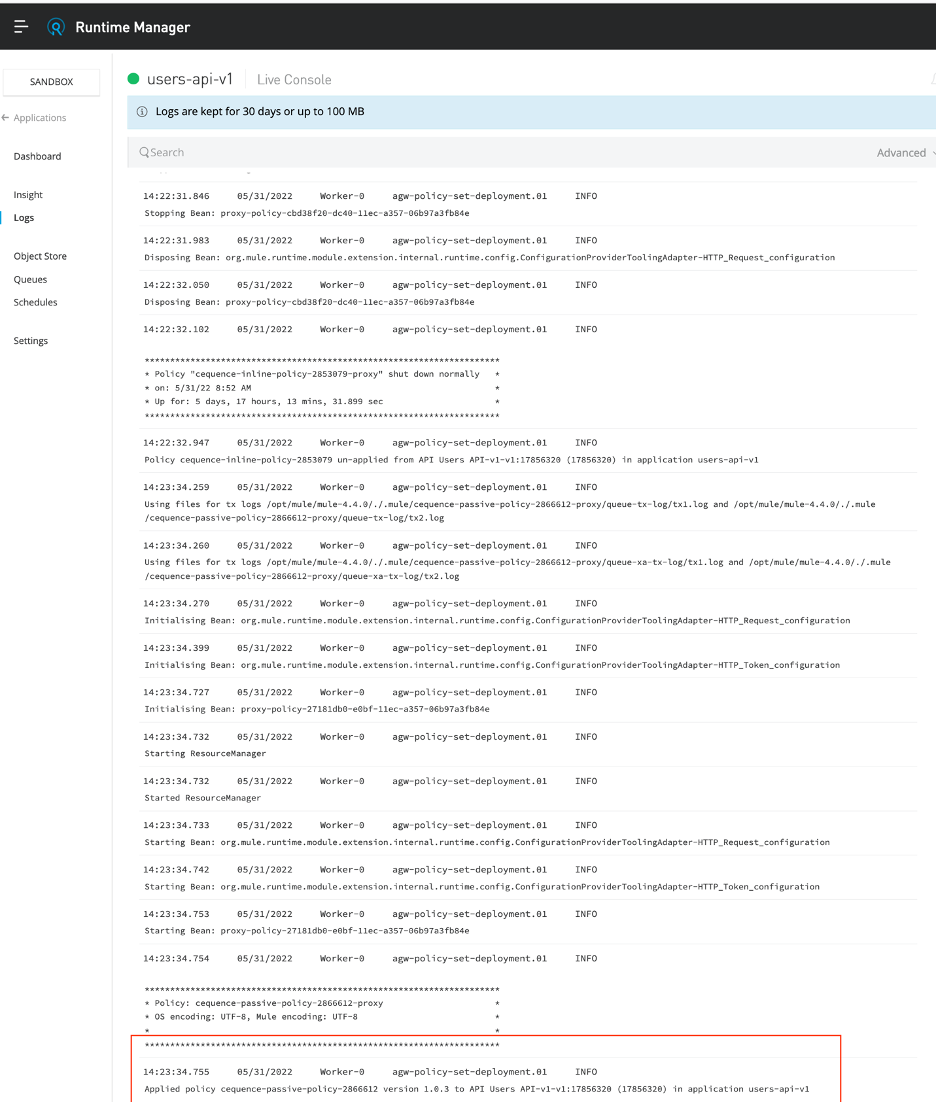The image size is (936, 1102).
Task: Focus the log Search field
Action: (492, 153)
